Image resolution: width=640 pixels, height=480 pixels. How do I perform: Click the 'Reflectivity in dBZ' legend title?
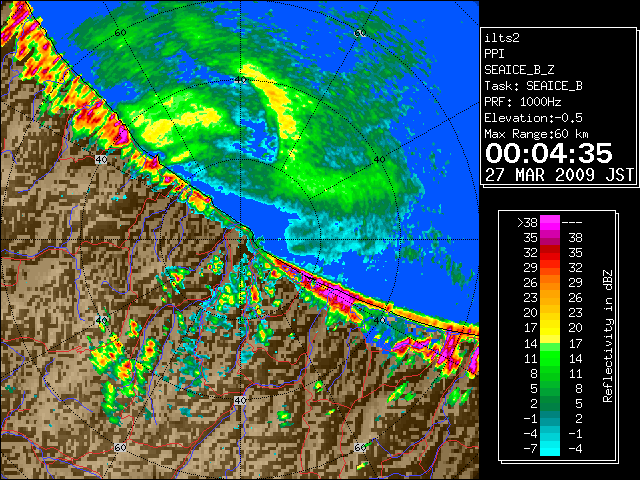608,336
